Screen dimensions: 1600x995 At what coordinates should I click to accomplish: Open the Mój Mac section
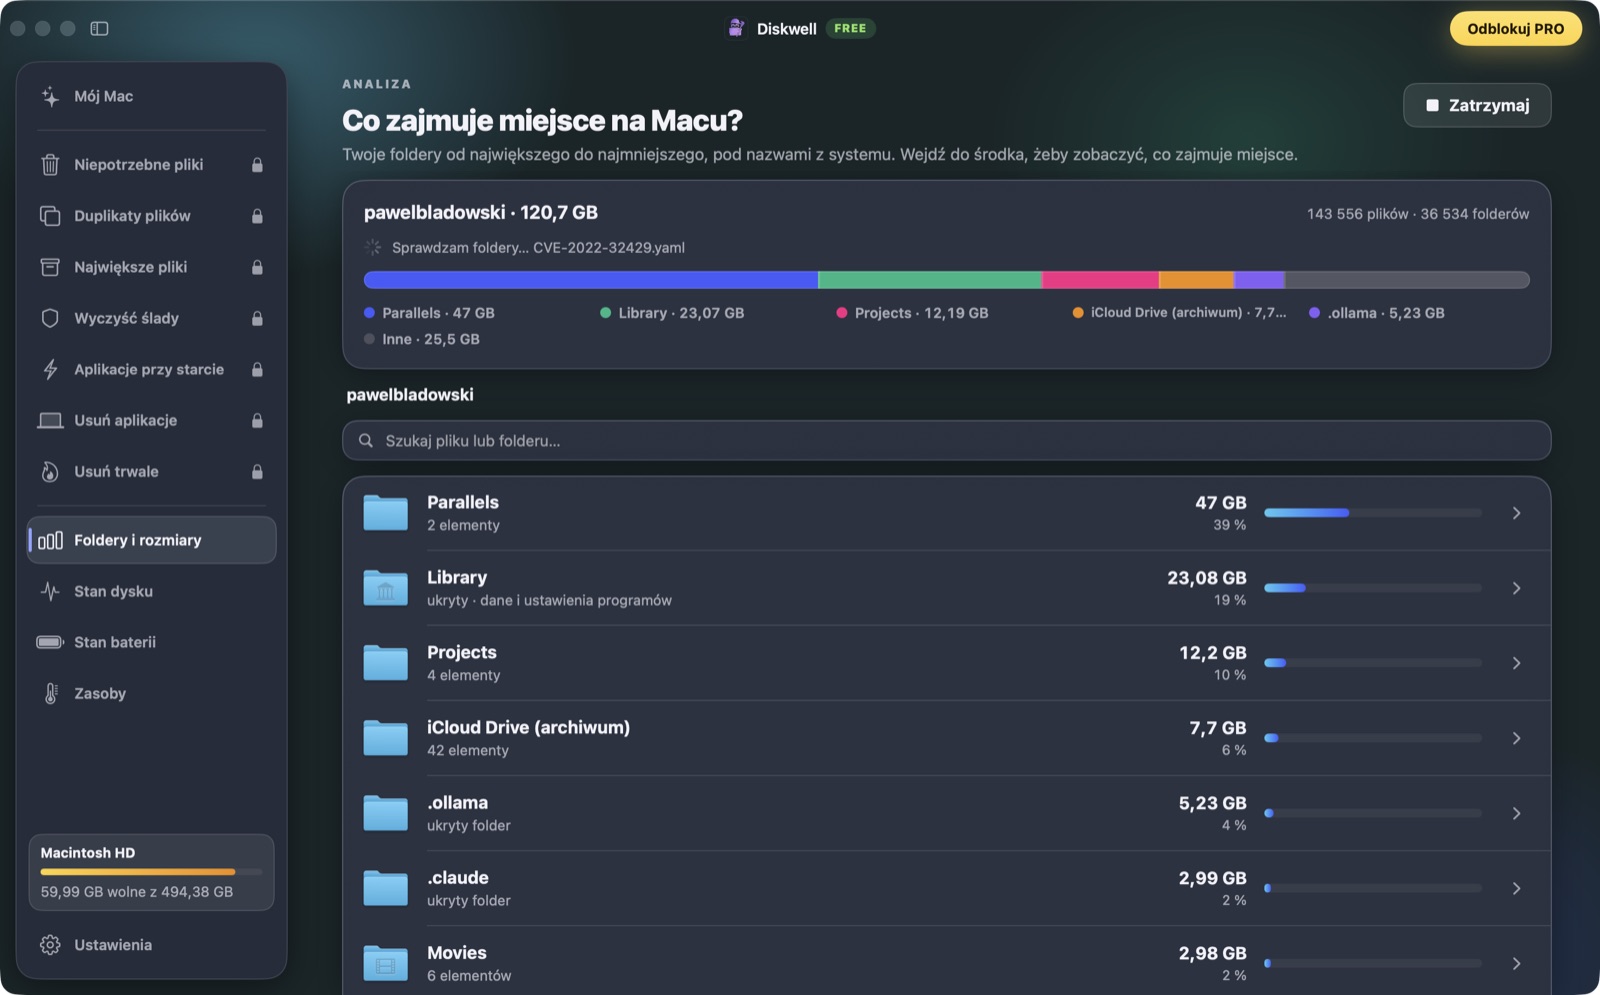tap(151, 96)
